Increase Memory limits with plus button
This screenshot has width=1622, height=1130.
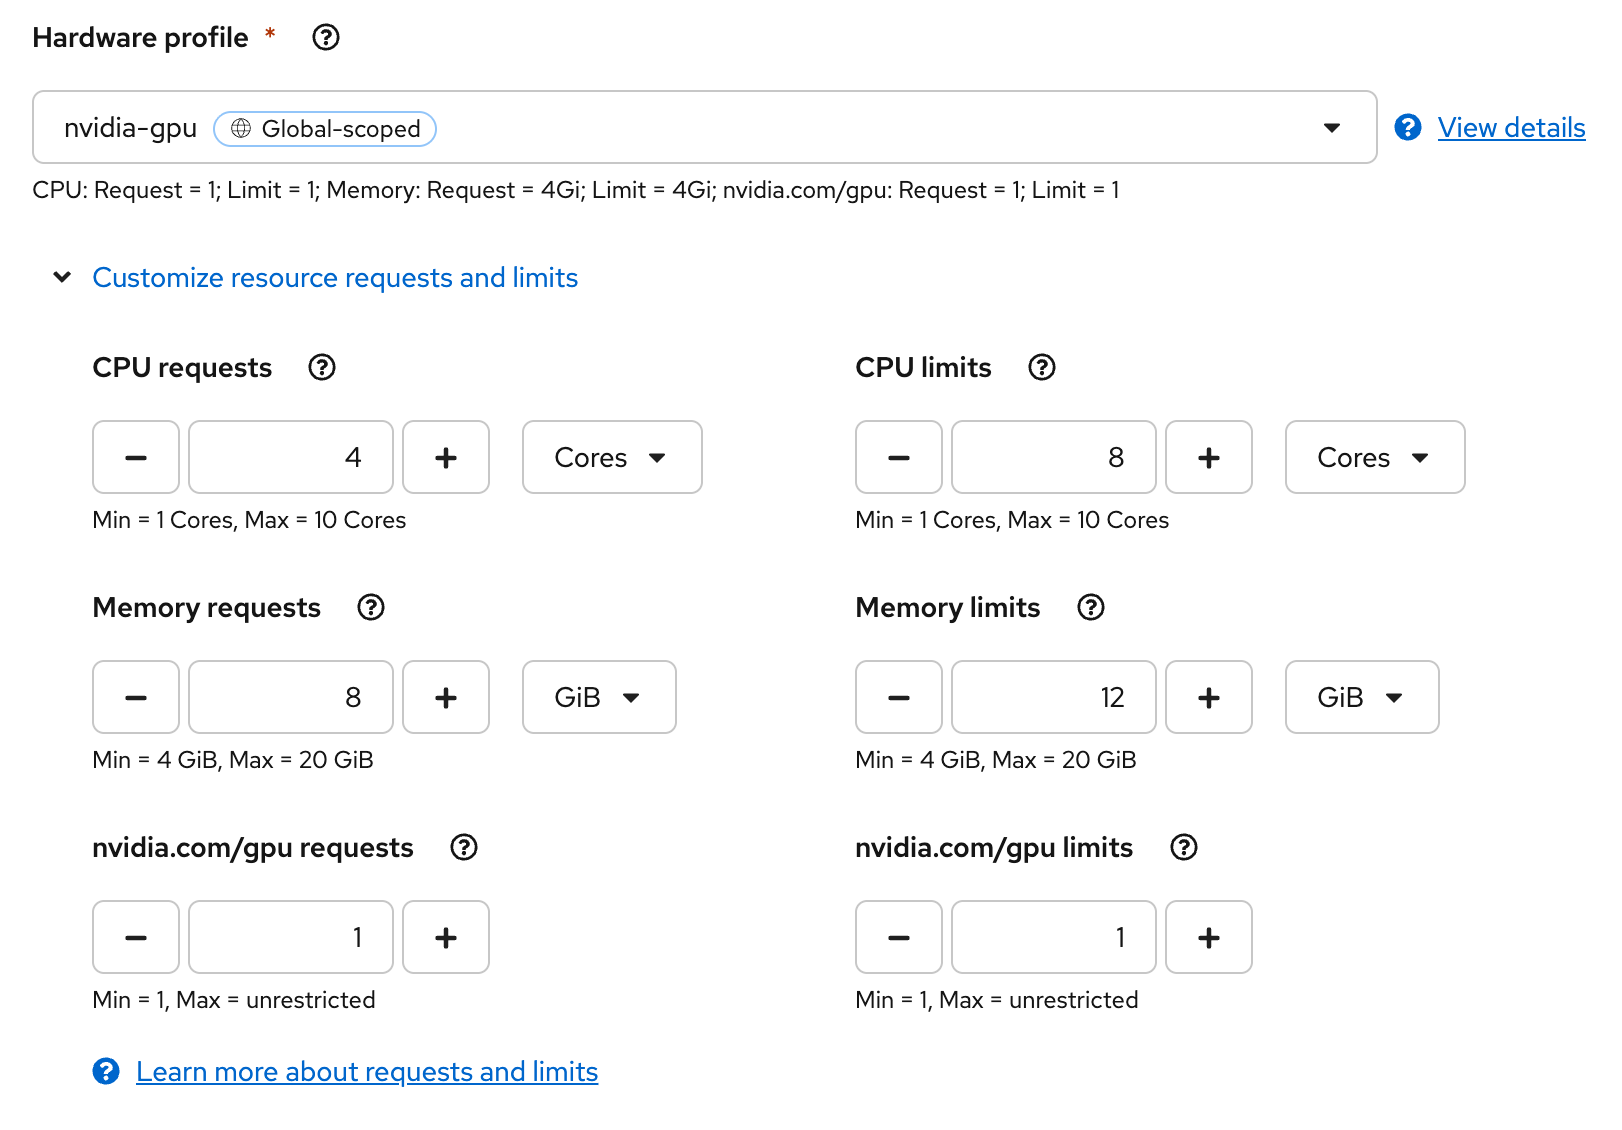(1209, 698)
